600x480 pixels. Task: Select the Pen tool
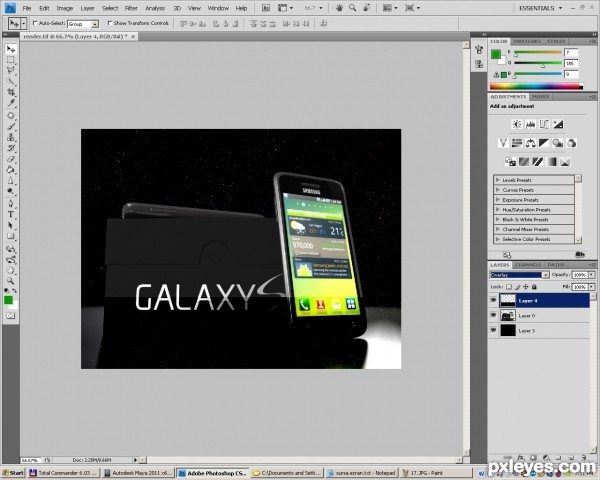11,204
